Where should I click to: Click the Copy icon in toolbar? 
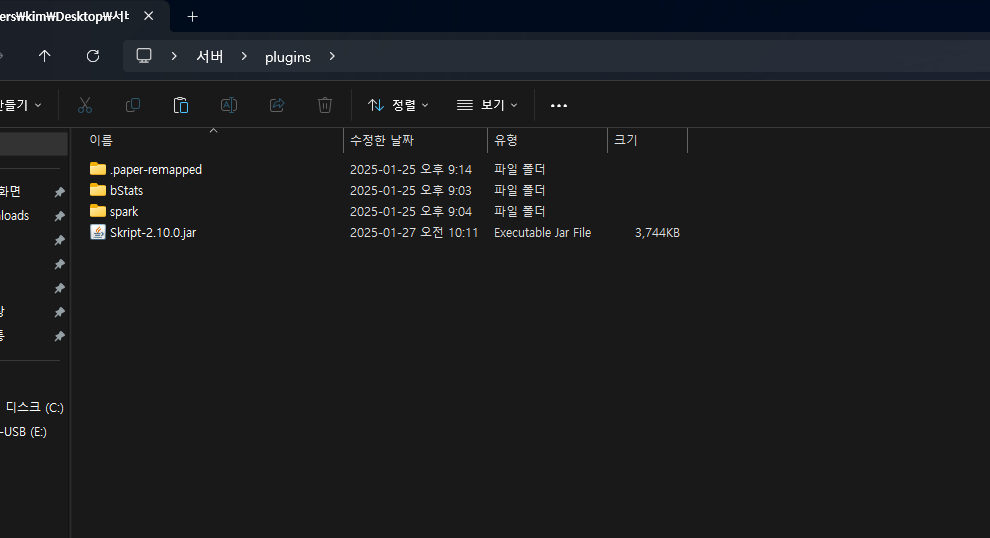(133, 105)
